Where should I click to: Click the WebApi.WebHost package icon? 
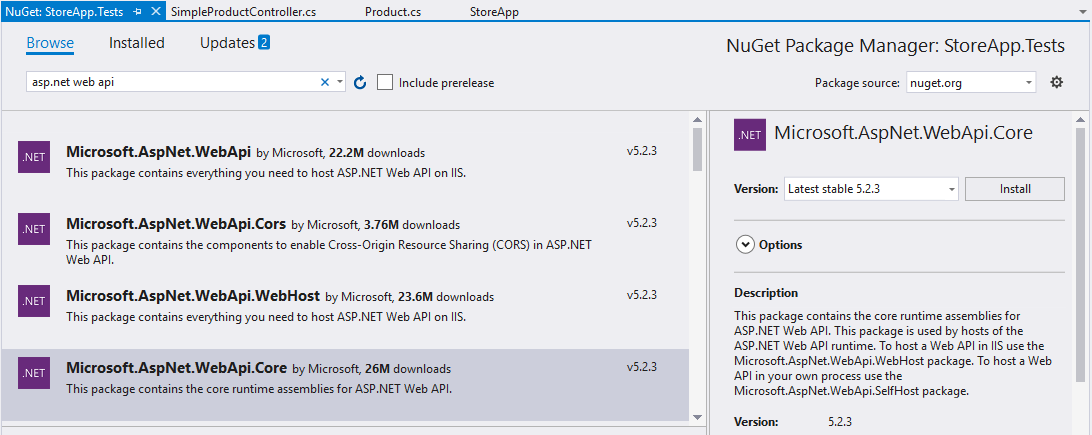point(34,302)
